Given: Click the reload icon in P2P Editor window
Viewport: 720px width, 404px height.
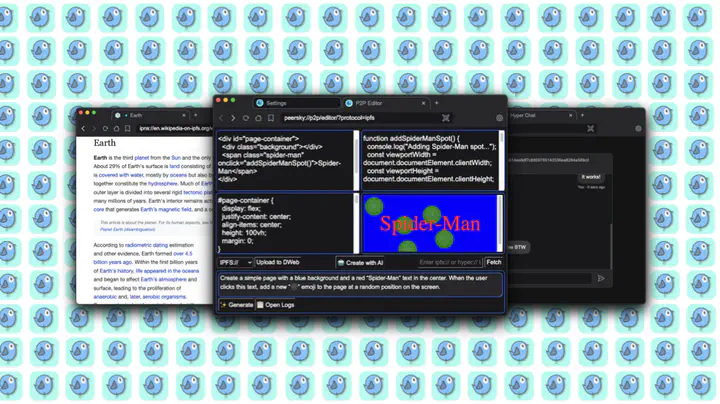Looking at the screenshot, I should point(246,118).
